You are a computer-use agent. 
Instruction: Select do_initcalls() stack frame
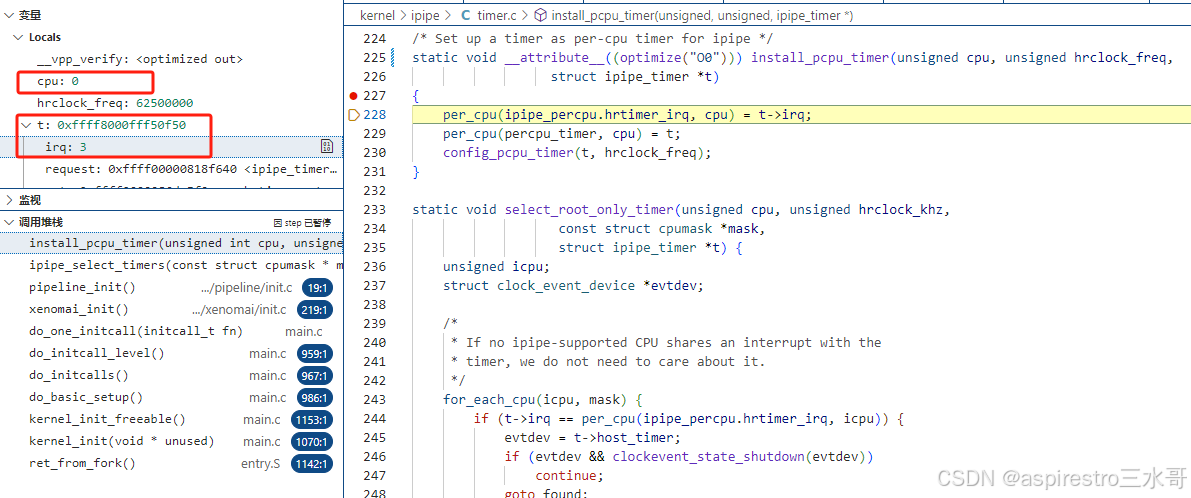(x=172, y=375)
